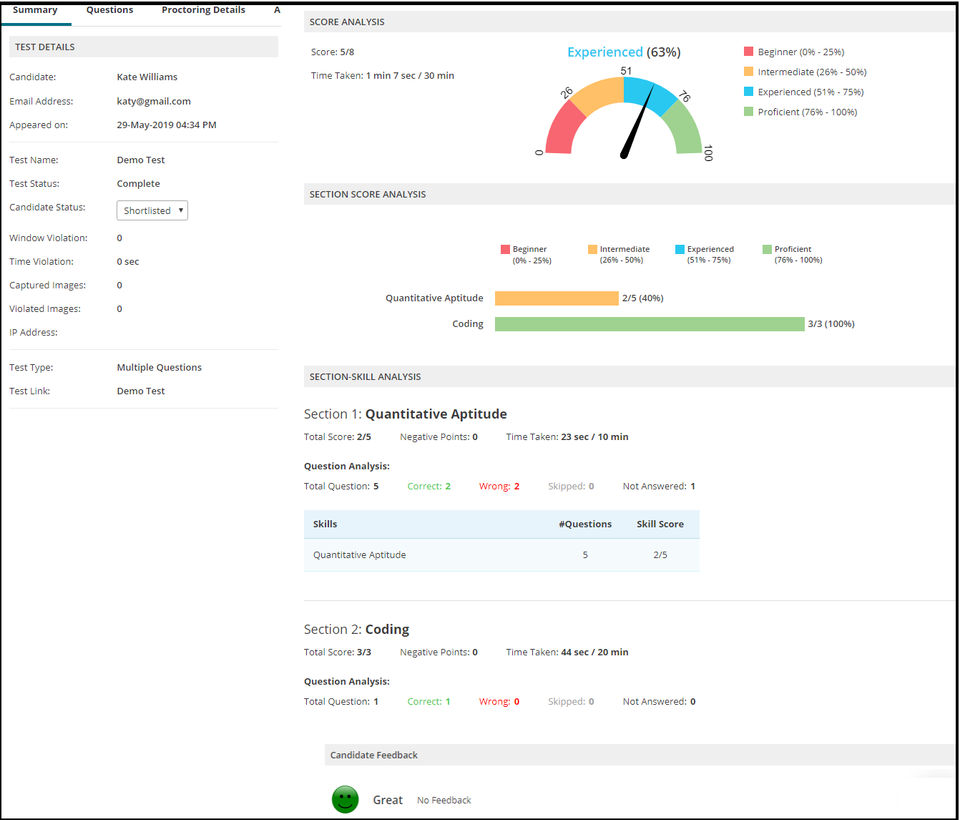The image size is (960, 820).
Task: Click the gauge needle in score analysis
Action: (x=637, y=122)
